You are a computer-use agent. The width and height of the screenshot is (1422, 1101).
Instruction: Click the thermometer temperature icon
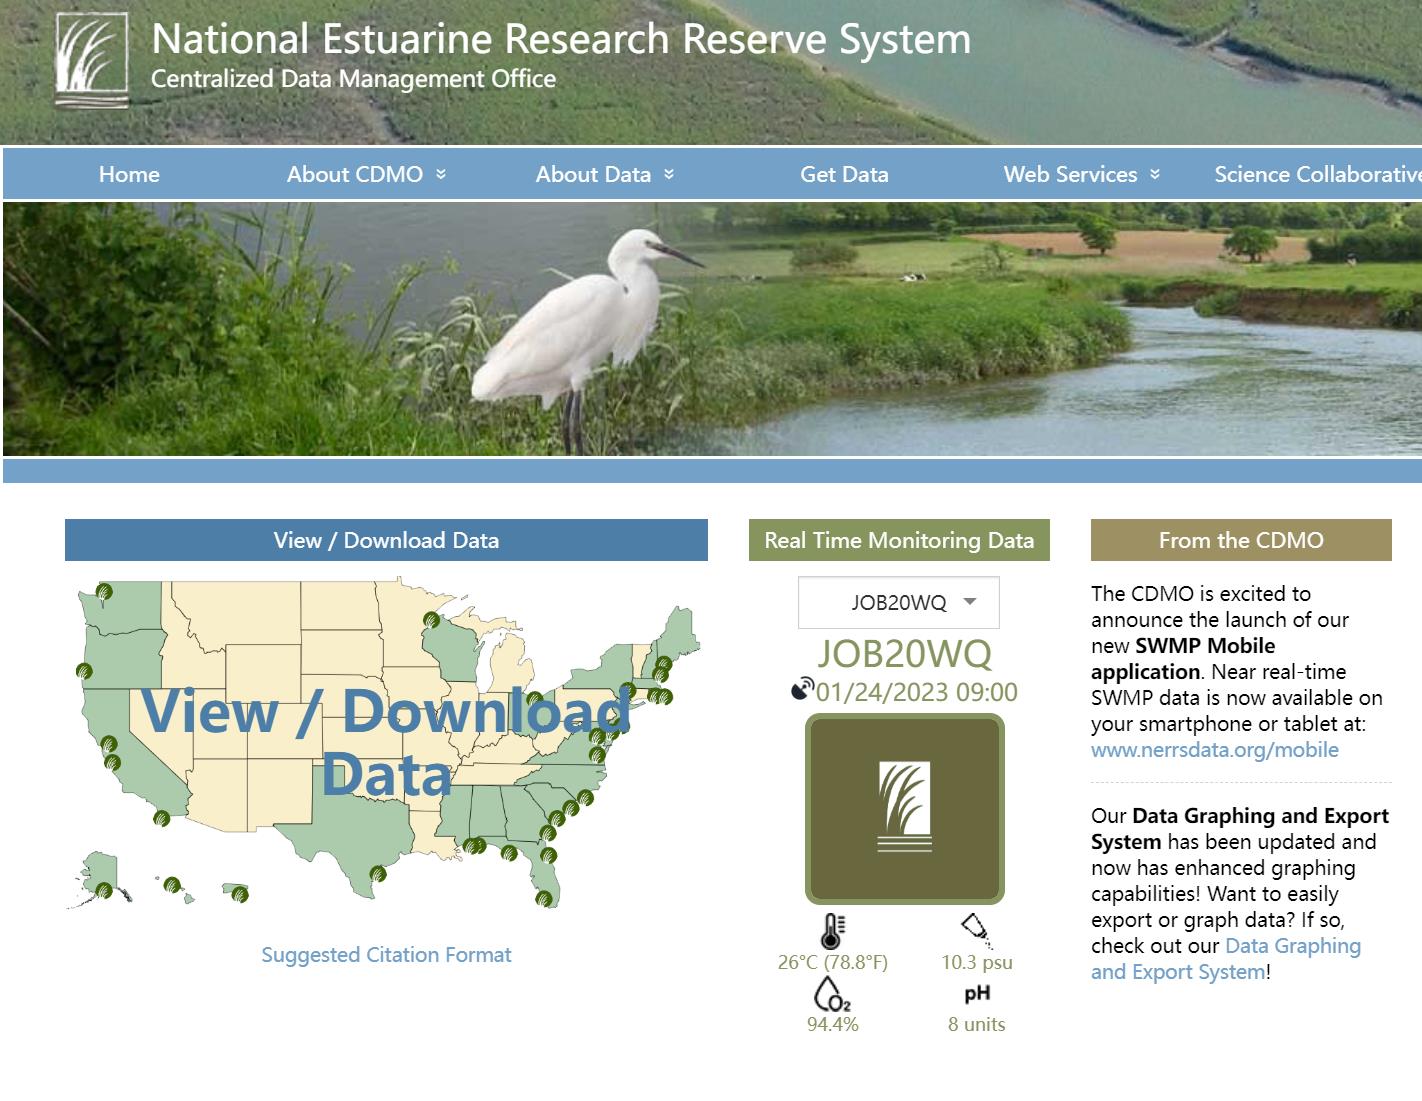pyautogui.click(x=832, y=930)
